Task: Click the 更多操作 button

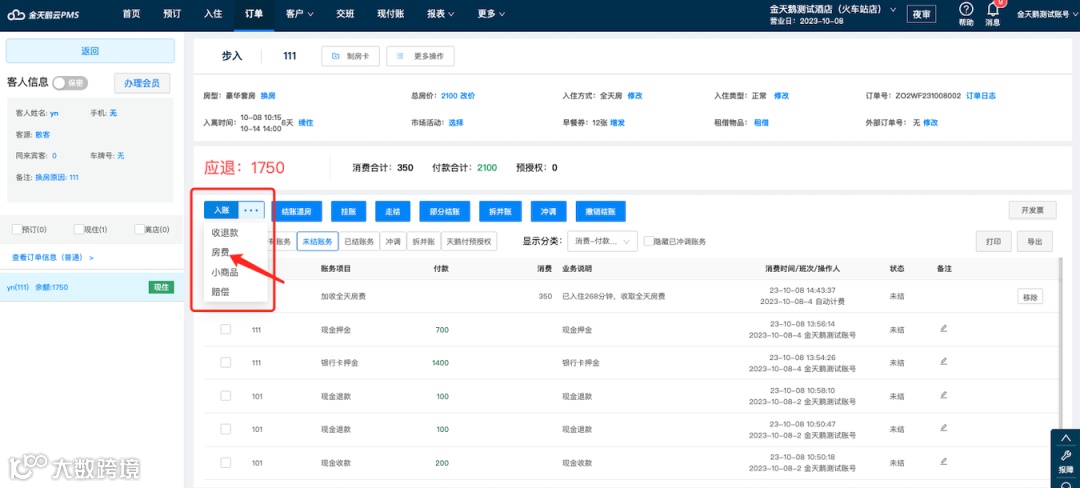Action: tap(420, 56)
